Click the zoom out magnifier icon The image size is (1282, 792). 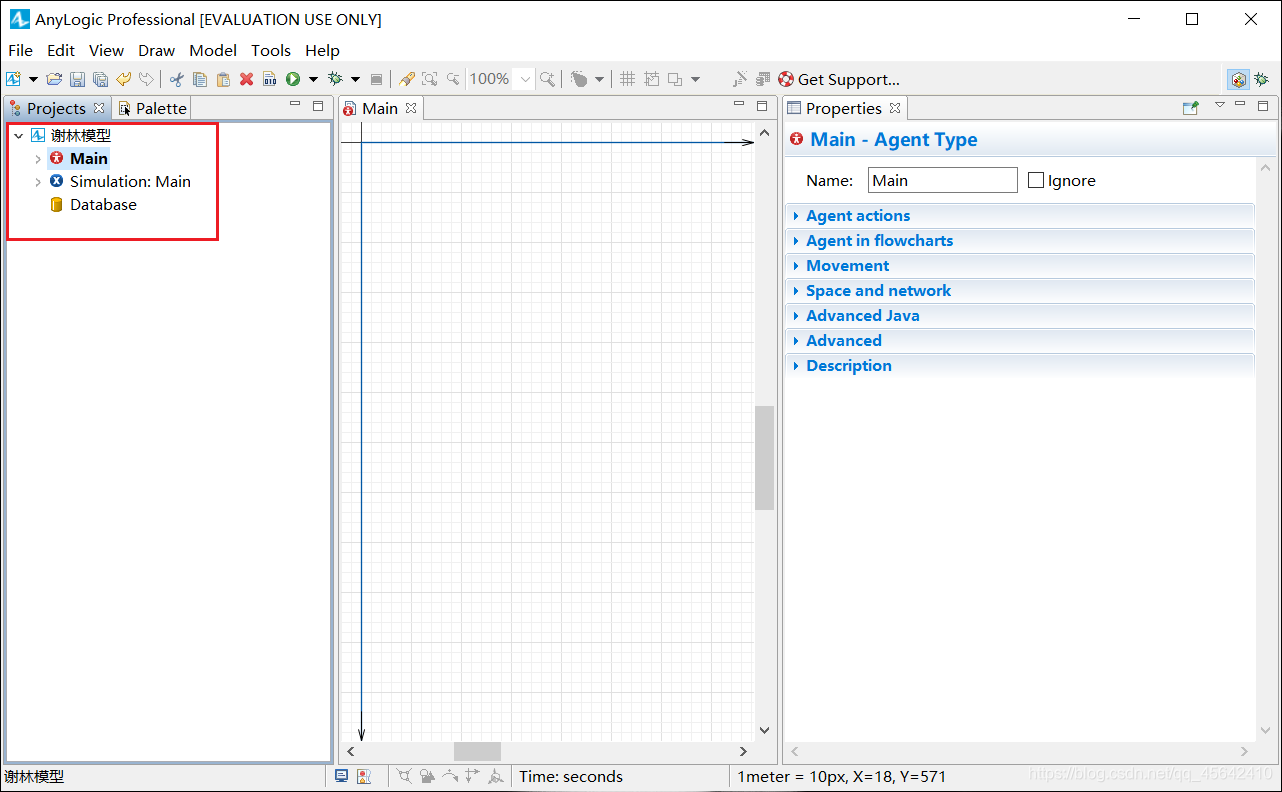tap(453, 79)
